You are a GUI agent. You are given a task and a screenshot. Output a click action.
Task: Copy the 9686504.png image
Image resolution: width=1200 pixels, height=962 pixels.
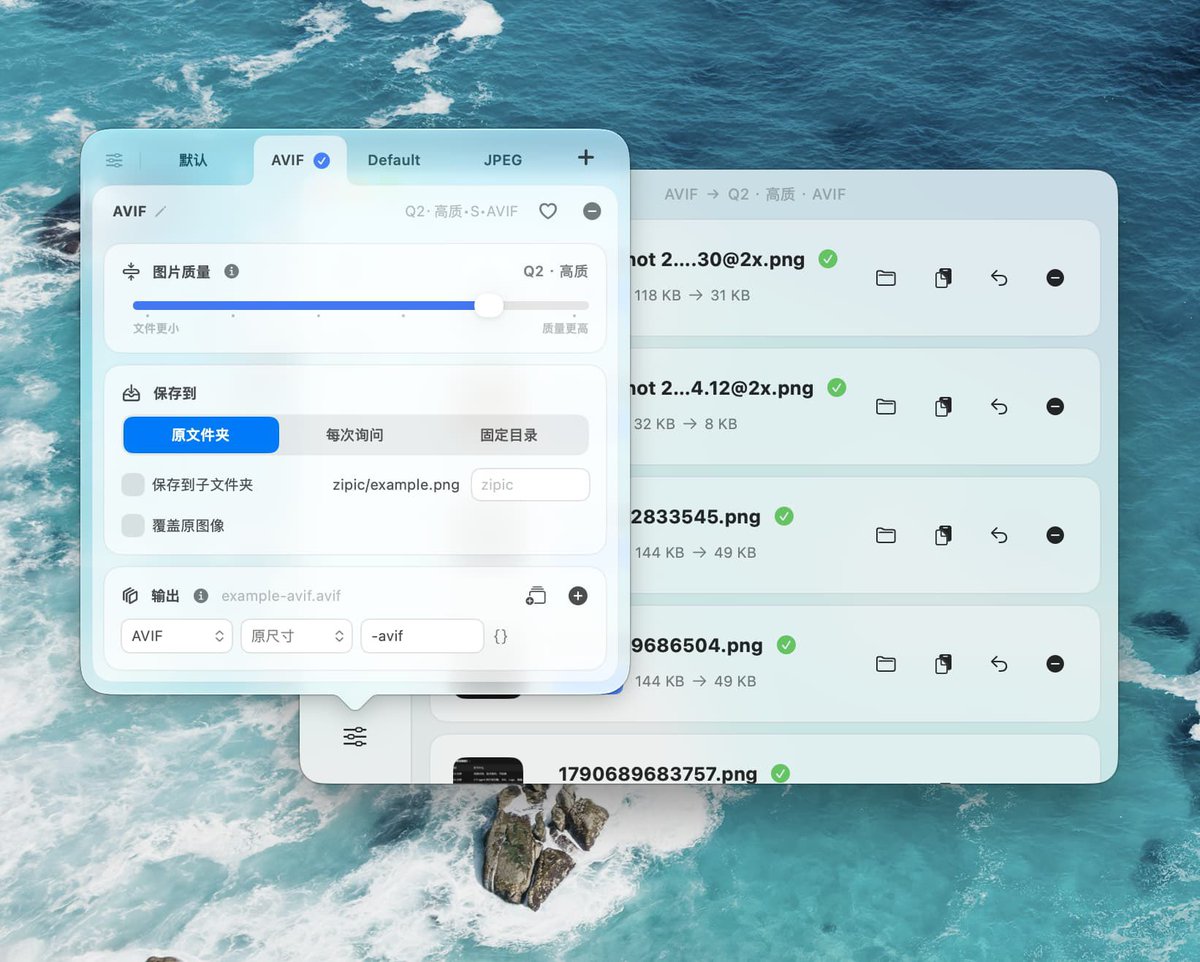click(x=943, y=664)
